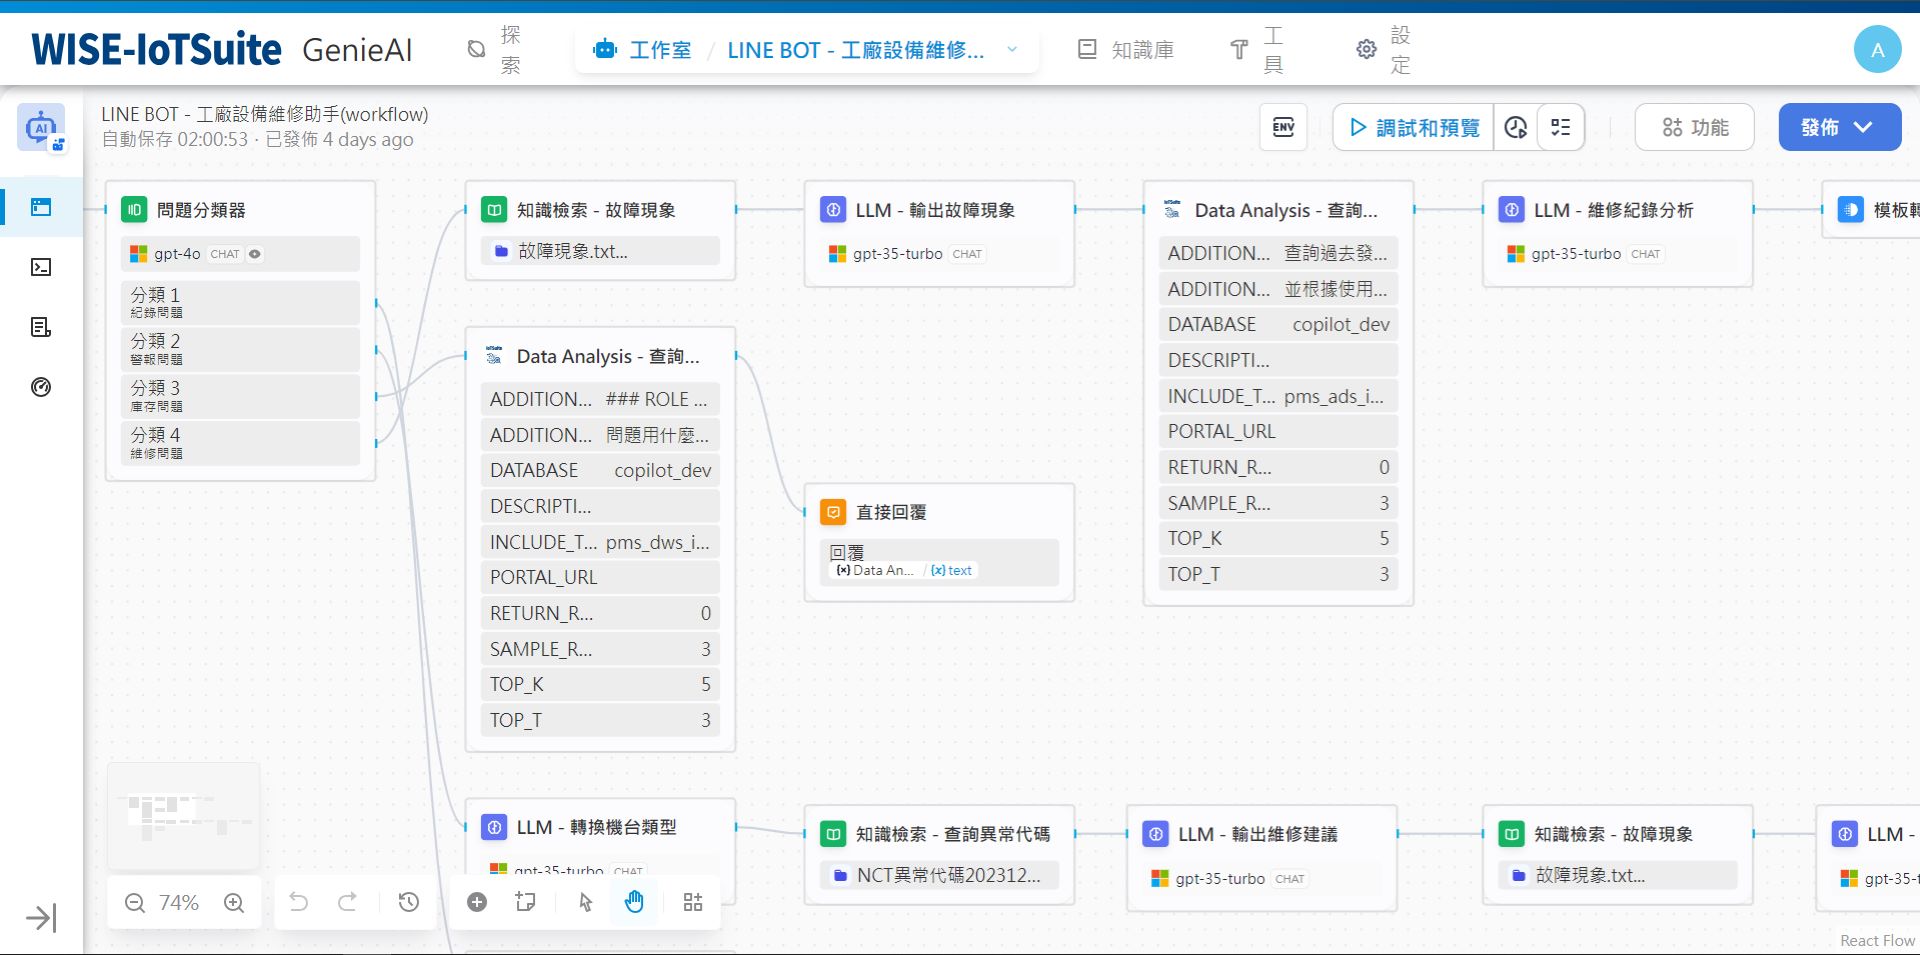
Task: Open the 探索 explore tab
Action: pos(494,50)
